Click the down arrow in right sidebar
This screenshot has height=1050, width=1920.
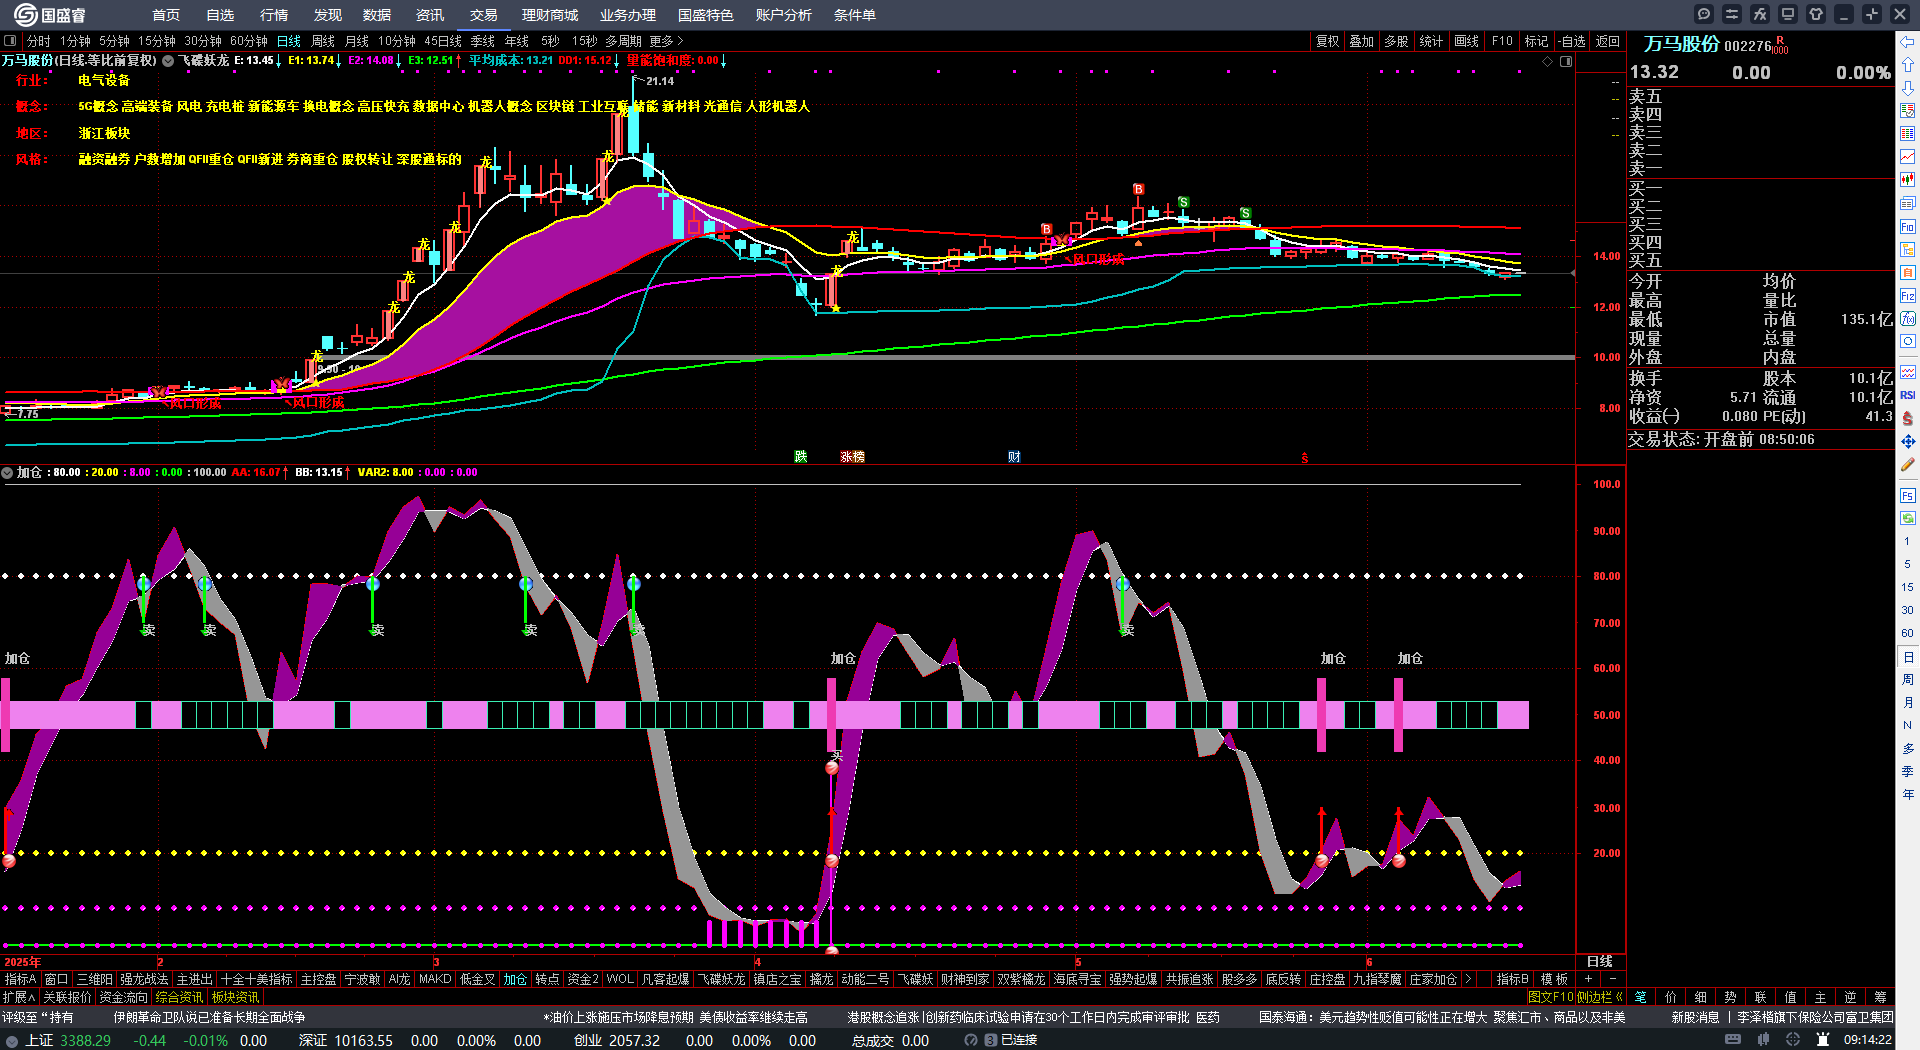point(1908,88)
